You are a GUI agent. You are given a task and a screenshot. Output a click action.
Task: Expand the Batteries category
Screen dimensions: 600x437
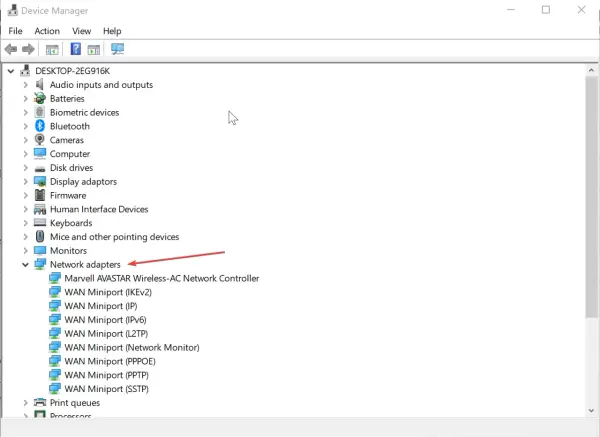click(25, 98)
